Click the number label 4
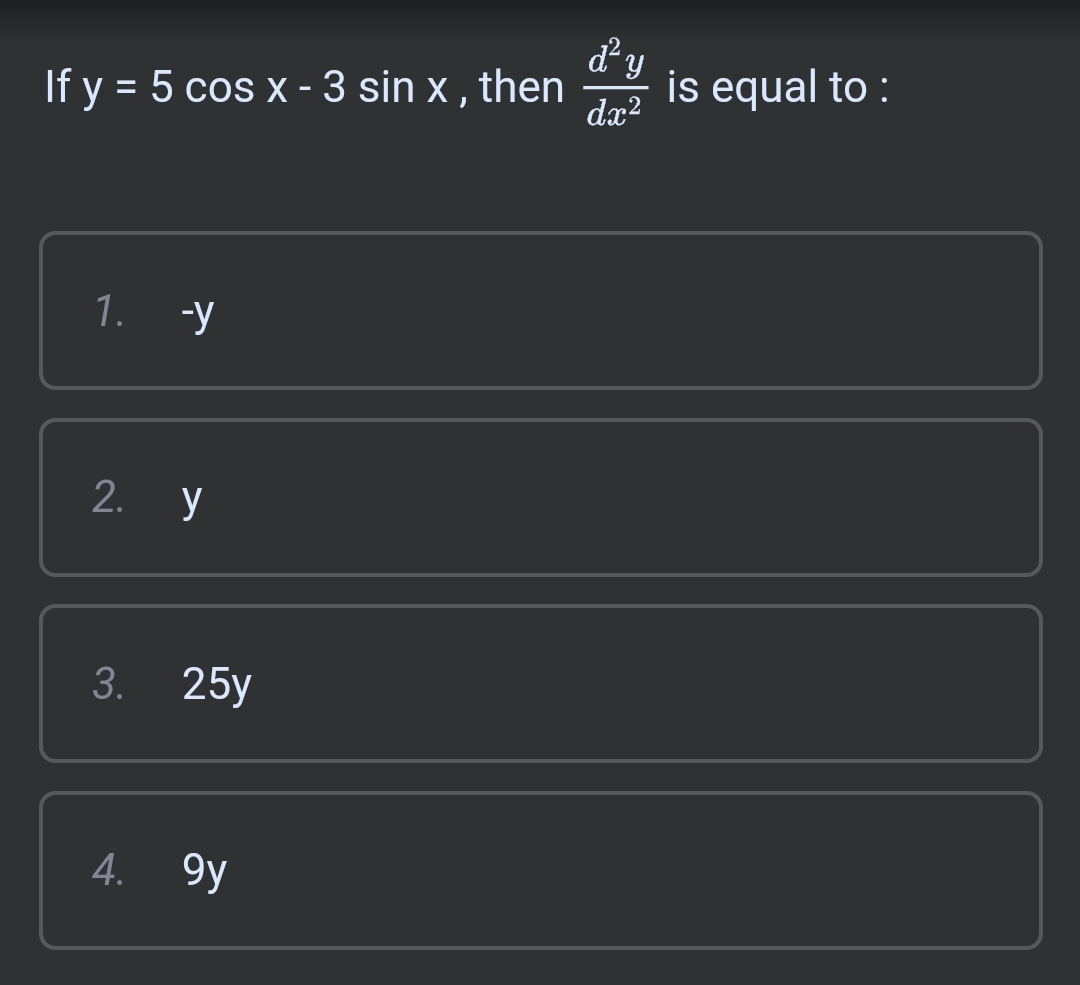The image size is (1080, 985). click(109, 869)
